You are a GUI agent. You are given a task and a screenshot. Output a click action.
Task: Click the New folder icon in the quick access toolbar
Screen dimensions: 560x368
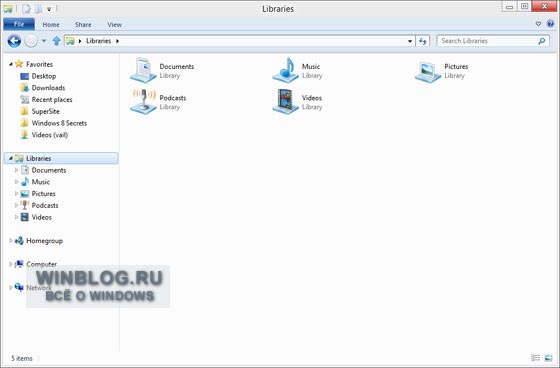coord(38,8)
